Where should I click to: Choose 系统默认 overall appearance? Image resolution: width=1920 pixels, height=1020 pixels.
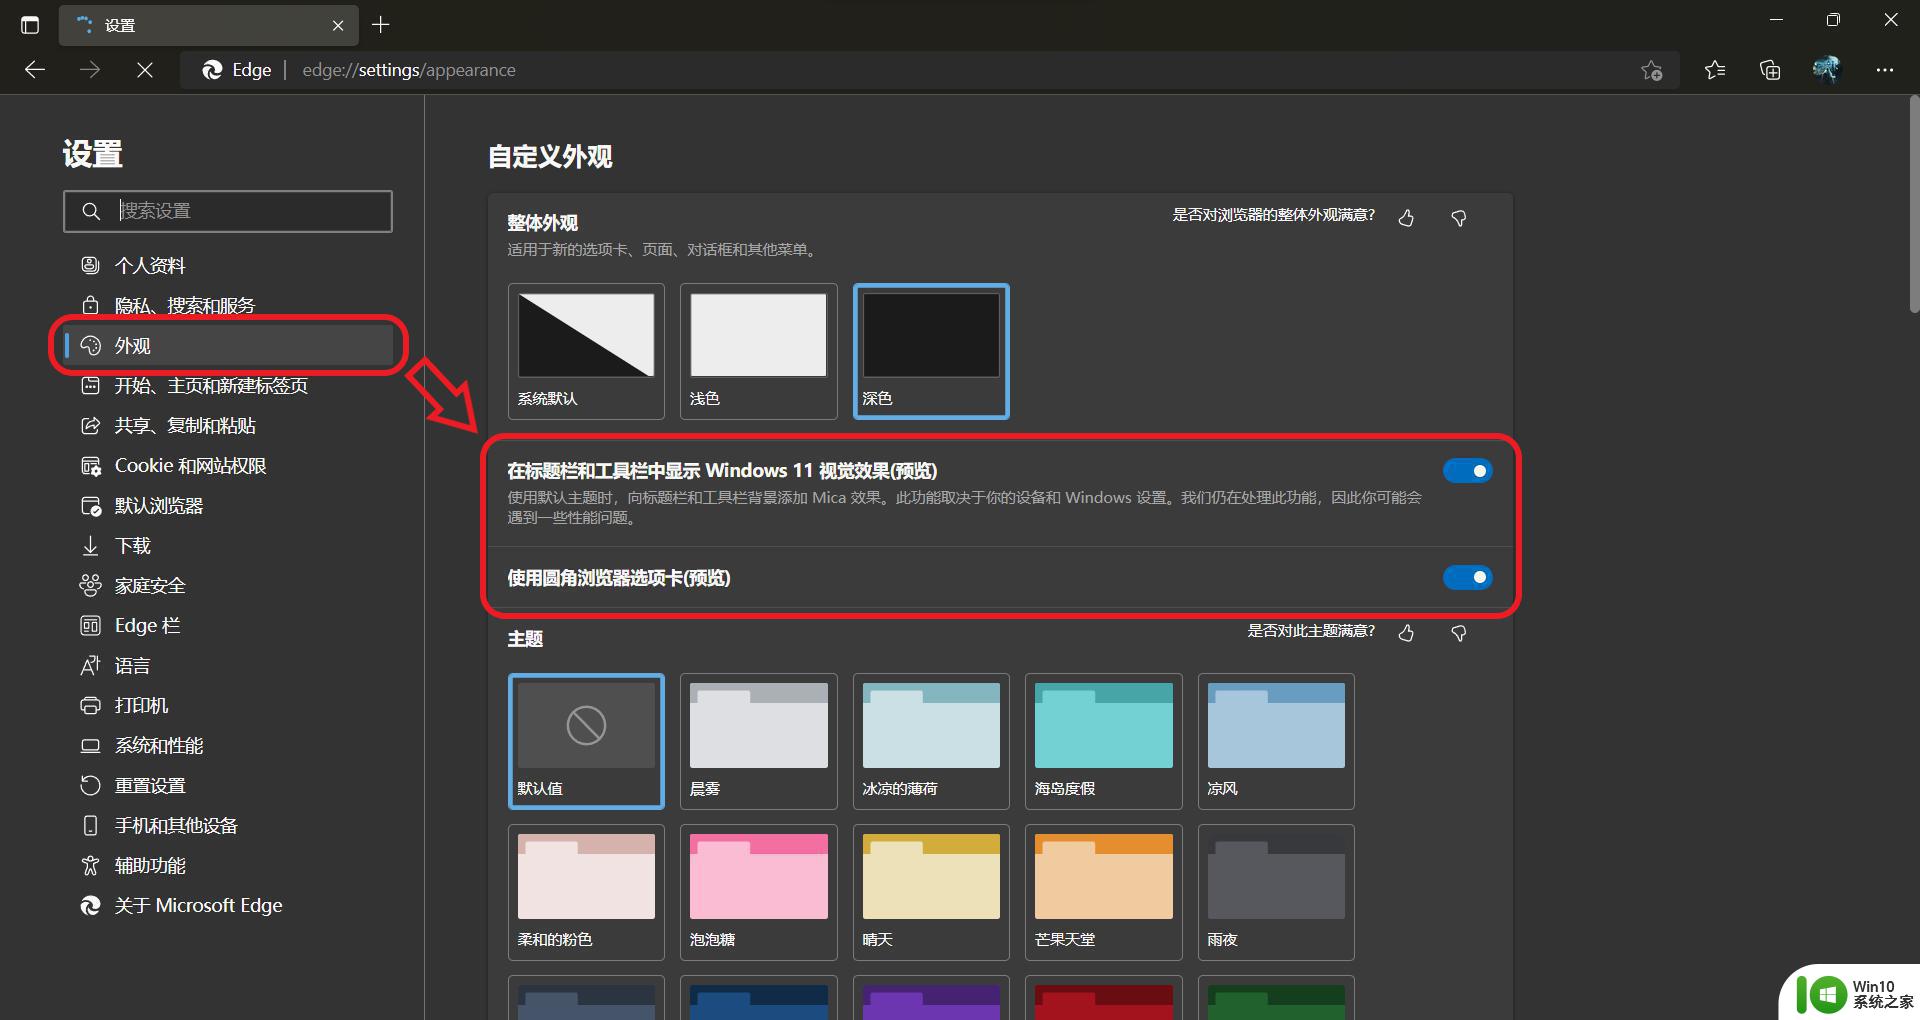click(586, 351)
